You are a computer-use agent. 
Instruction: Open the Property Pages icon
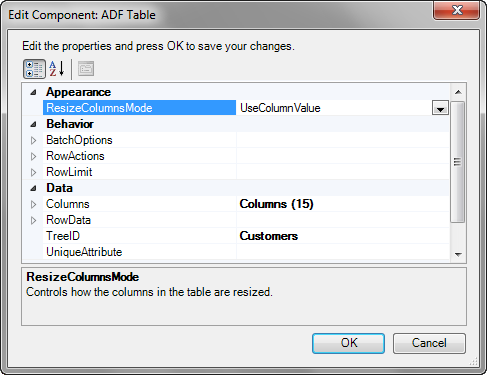[86, 69]
